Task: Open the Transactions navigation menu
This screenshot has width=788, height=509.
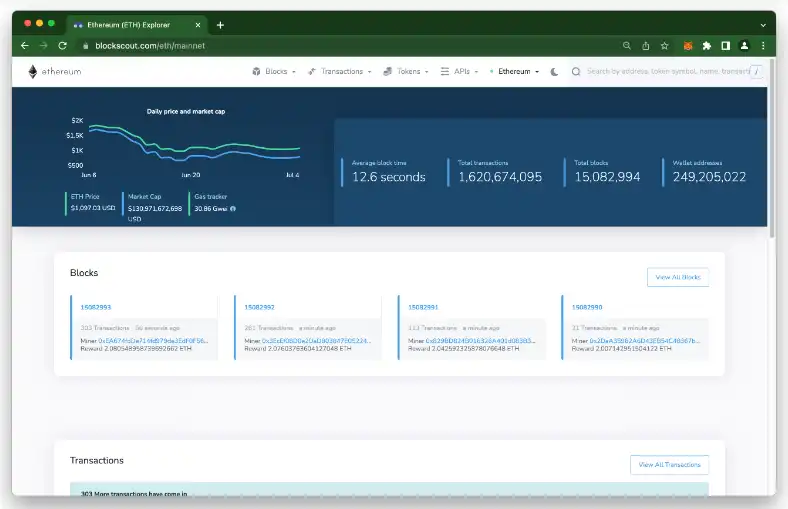Action: (340, 71)
